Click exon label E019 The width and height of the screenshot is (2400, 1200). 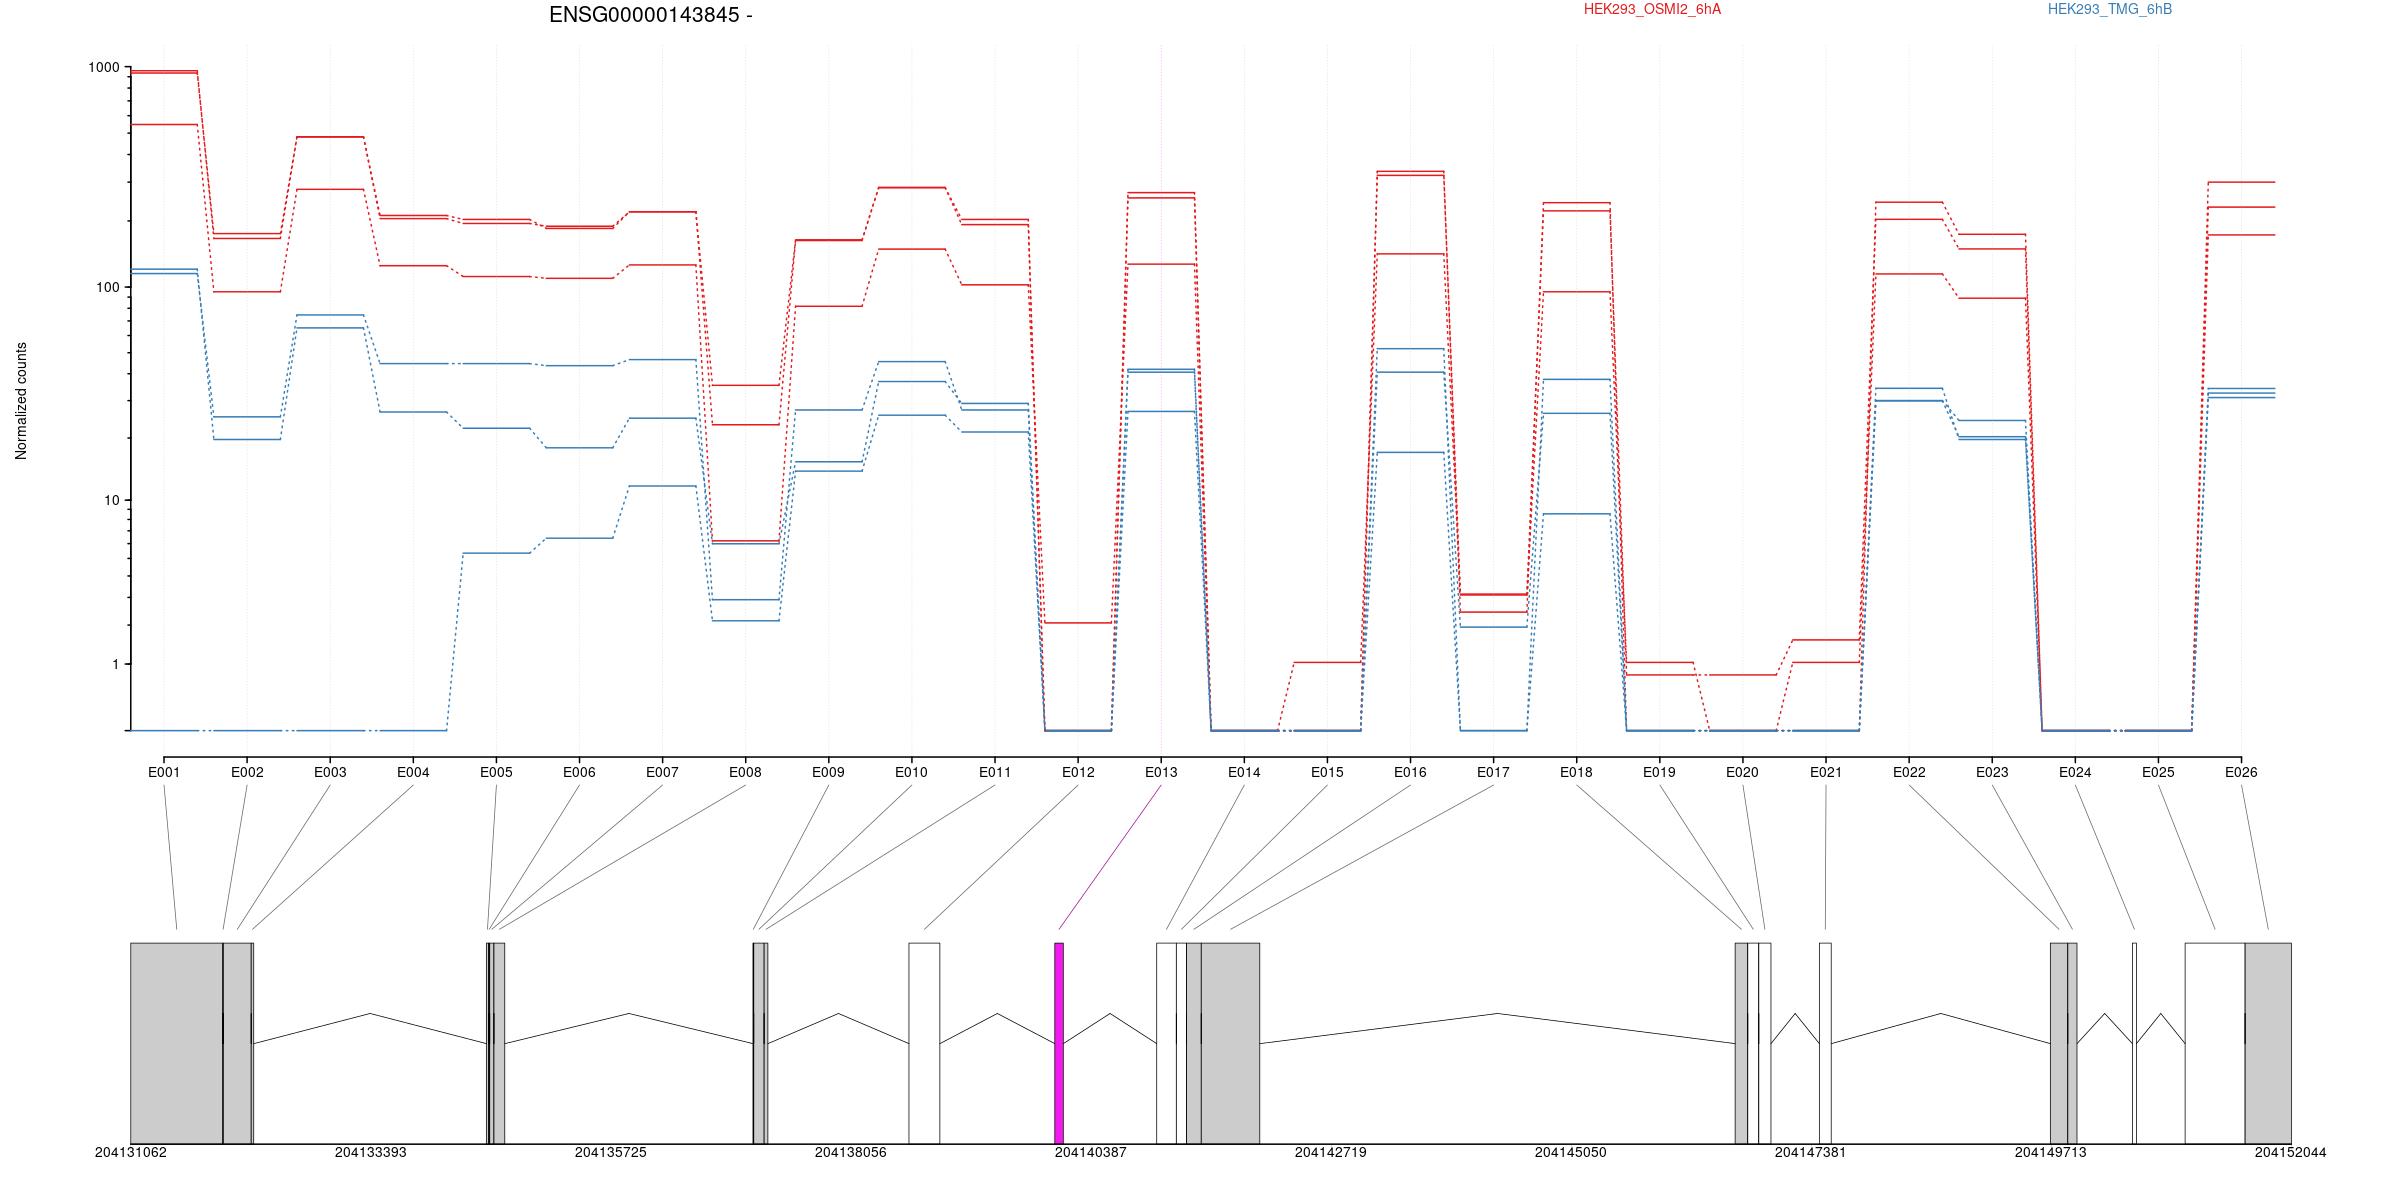point(1659,772)
